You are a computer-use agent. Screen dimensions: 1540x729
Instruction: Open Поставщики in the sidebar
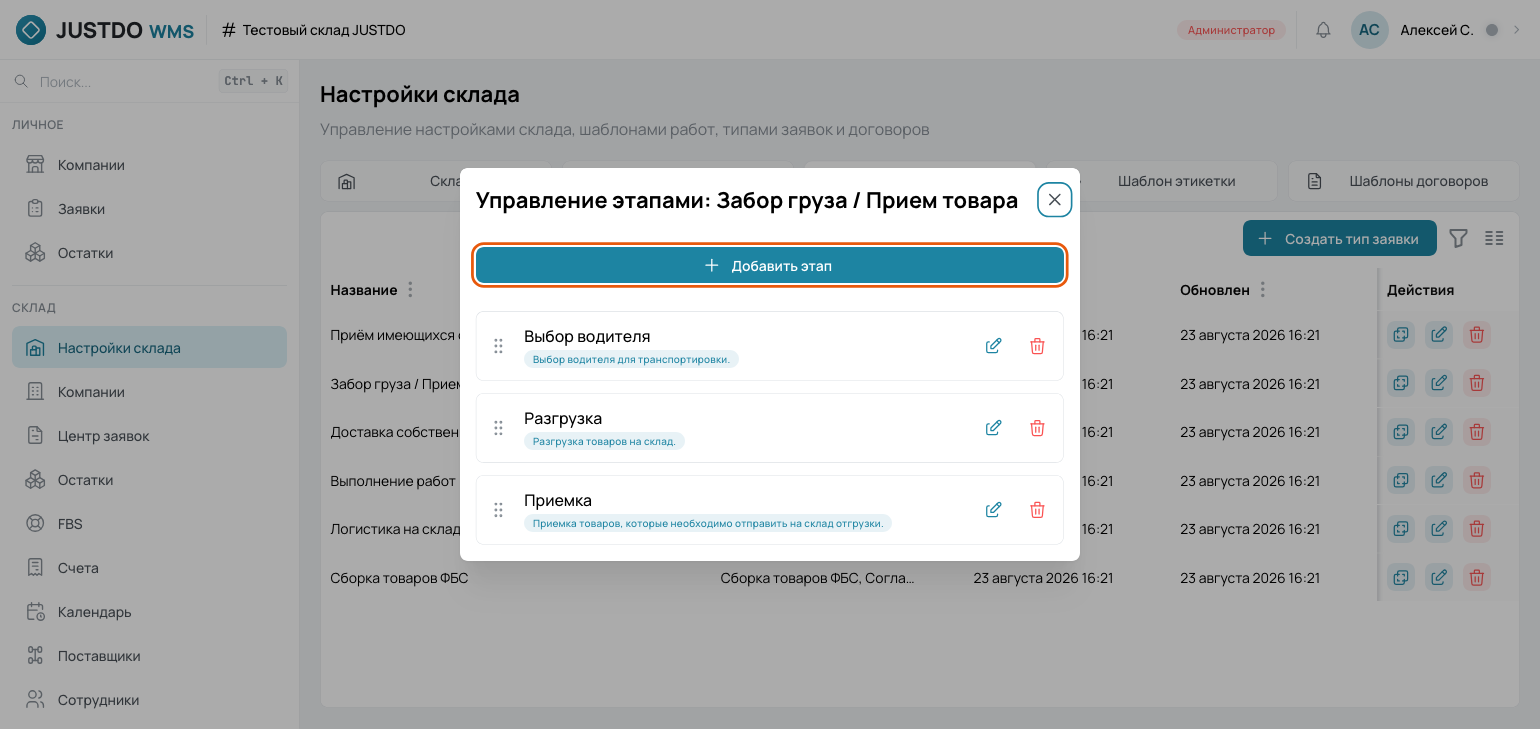coord(150,656)
